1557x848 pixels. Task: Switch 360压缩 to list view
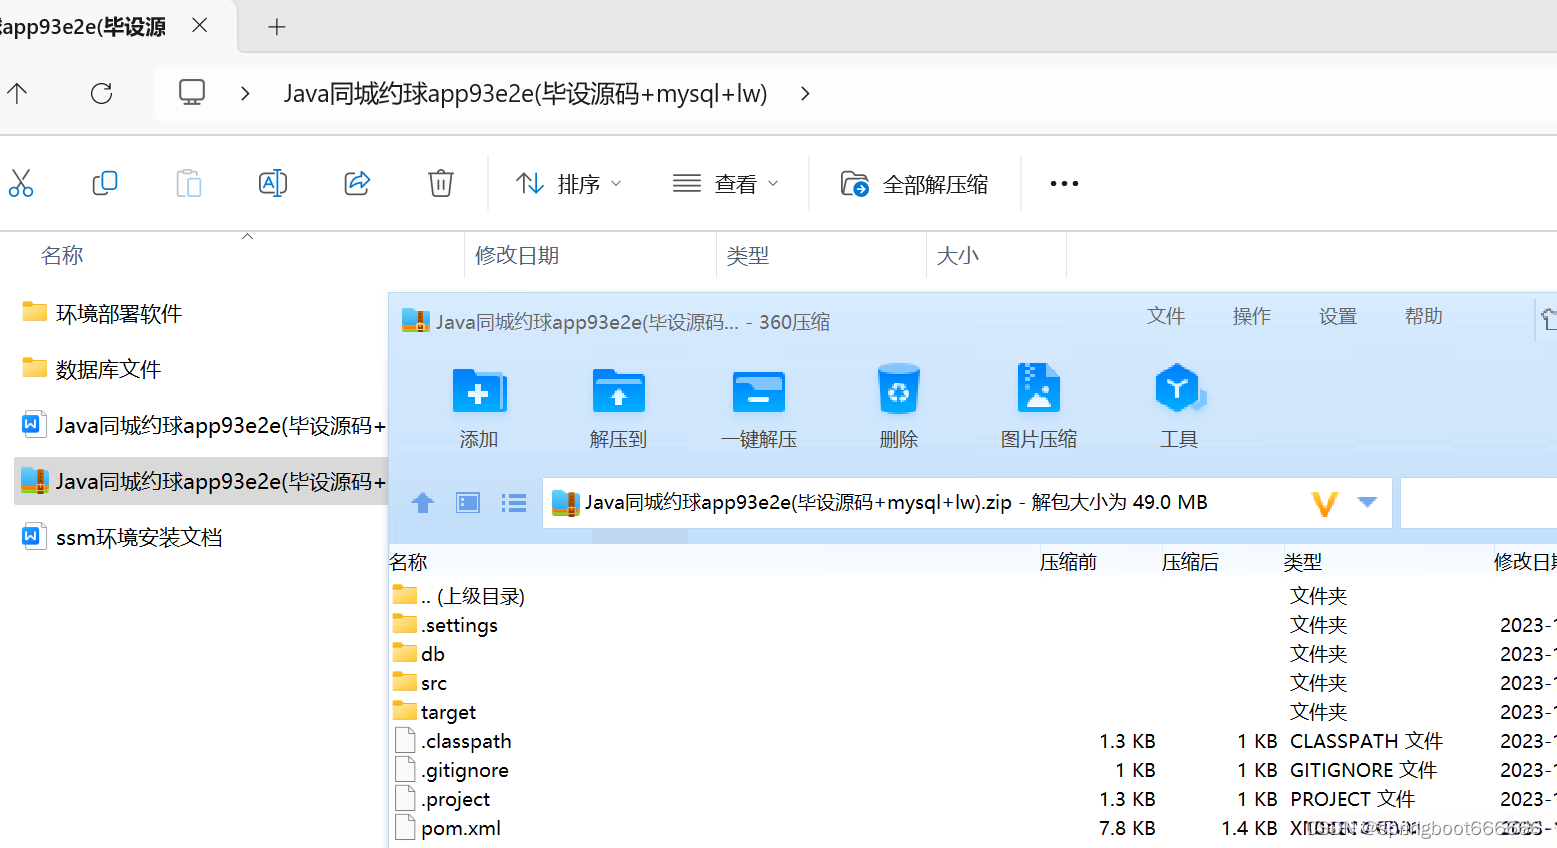tap(514, 503)
